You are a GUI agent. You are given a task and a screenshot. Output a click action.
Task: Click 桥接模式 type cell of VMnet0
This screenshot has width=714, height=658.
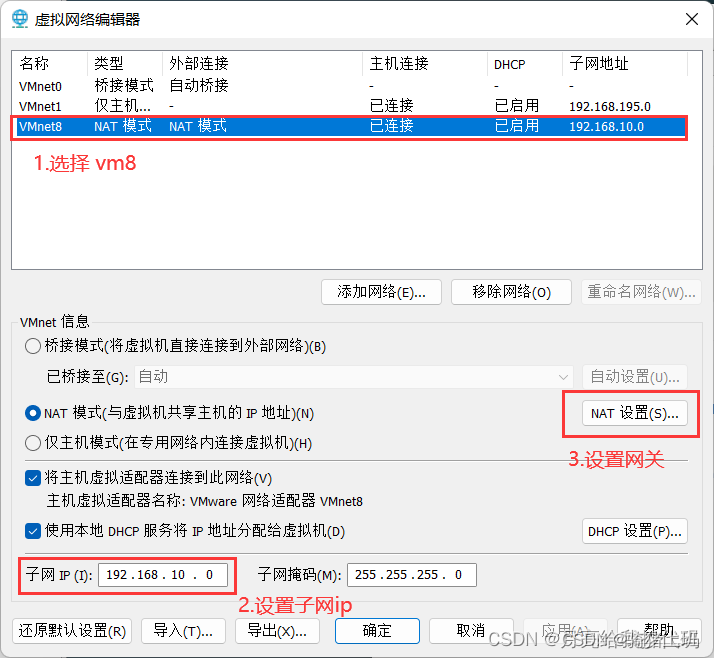click(124, 86)
